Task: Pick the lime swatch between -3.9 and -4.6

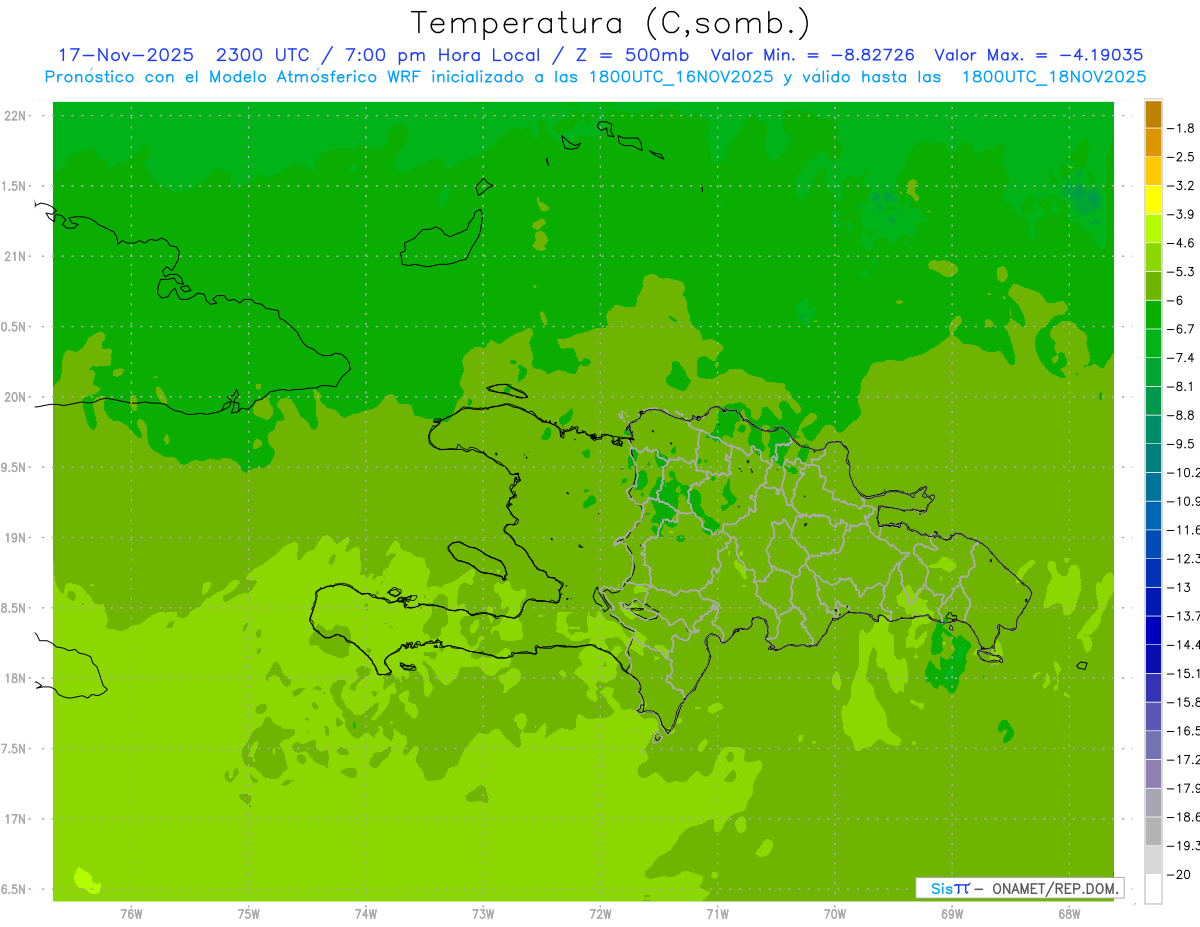Action: (1154, 228)
